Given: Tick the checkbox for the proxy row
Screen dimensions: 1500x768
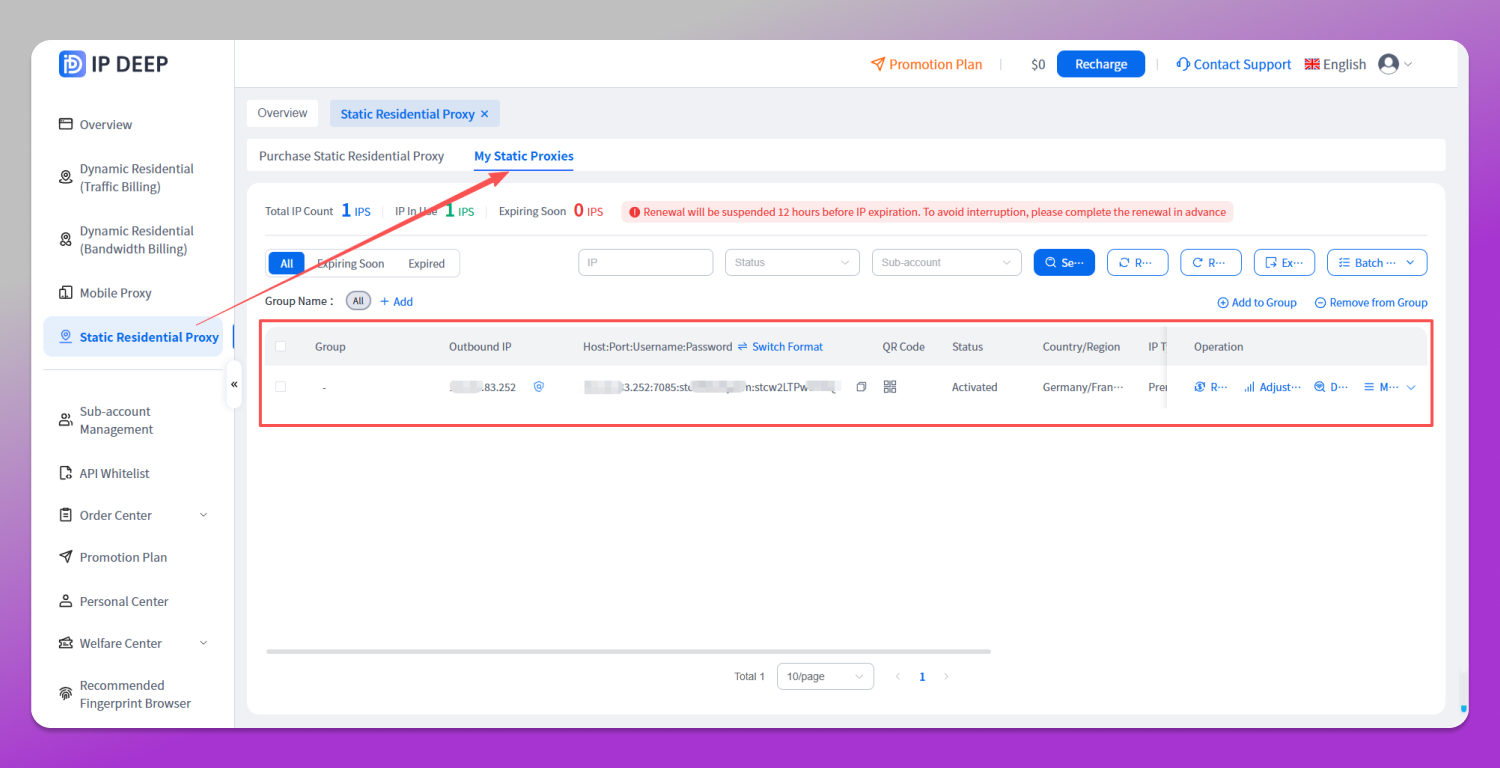Looking at the screenshot, I should pyautogui.click(x=281, y=387).
